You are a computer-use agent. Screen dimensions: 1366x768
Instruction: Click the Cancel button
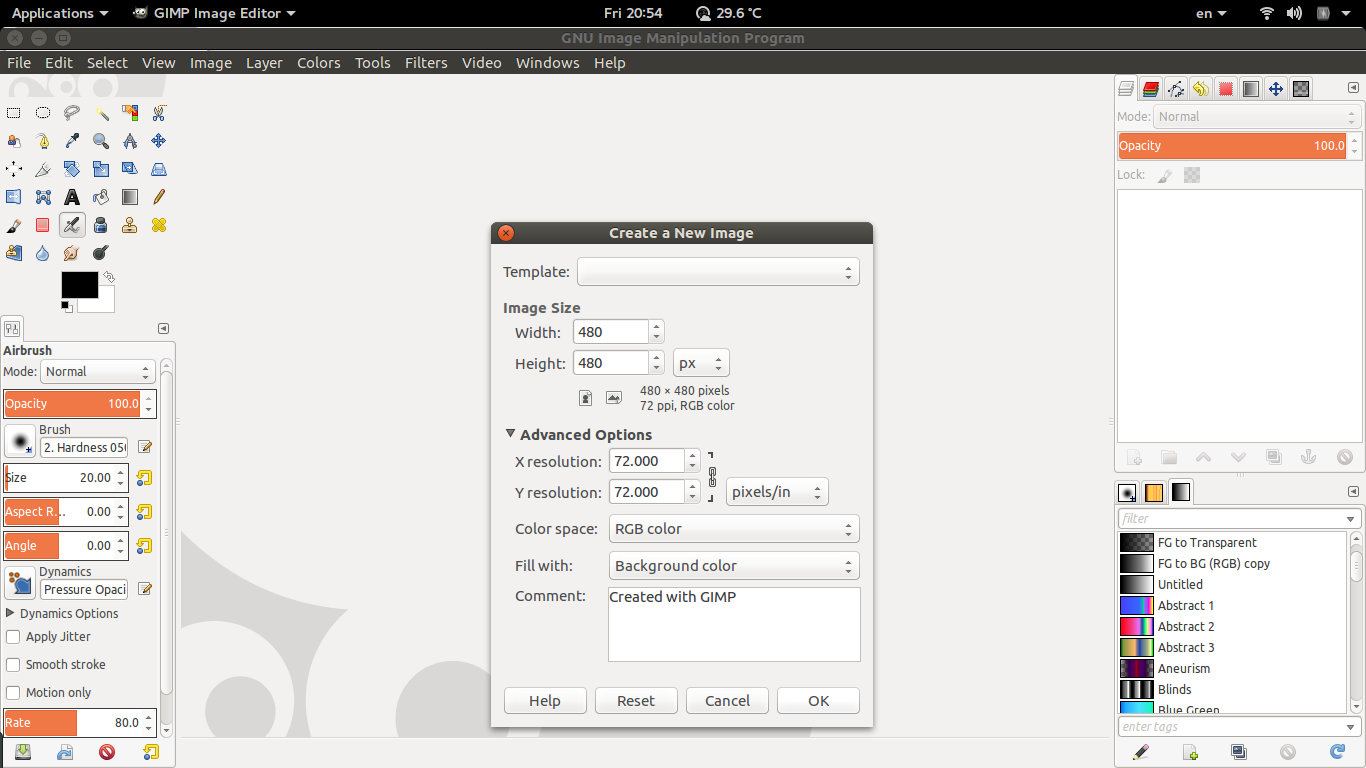(x=727, y=700)
